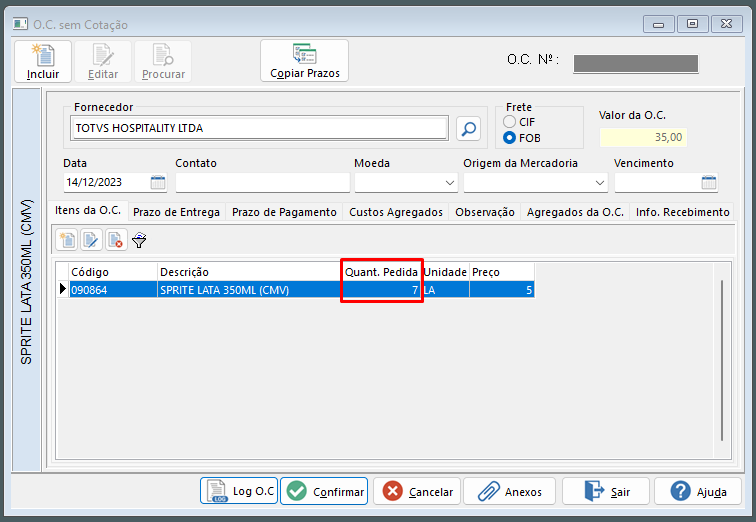
Task: Click the Quant. Pedida cell value 7
Action: click(381, 290)
